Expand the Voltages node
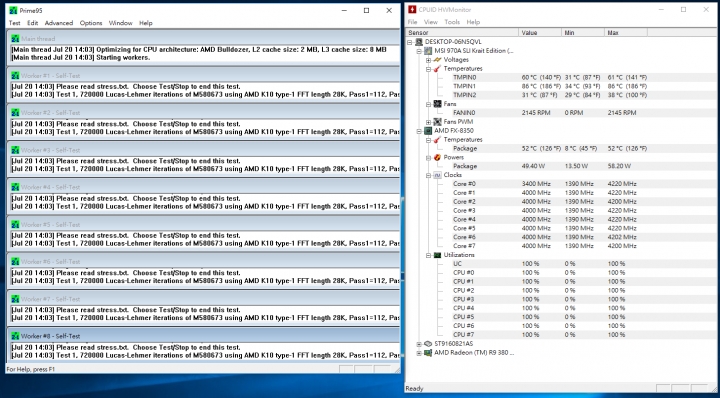This screenshot has width=720, height=398. [x=428, y=60]
